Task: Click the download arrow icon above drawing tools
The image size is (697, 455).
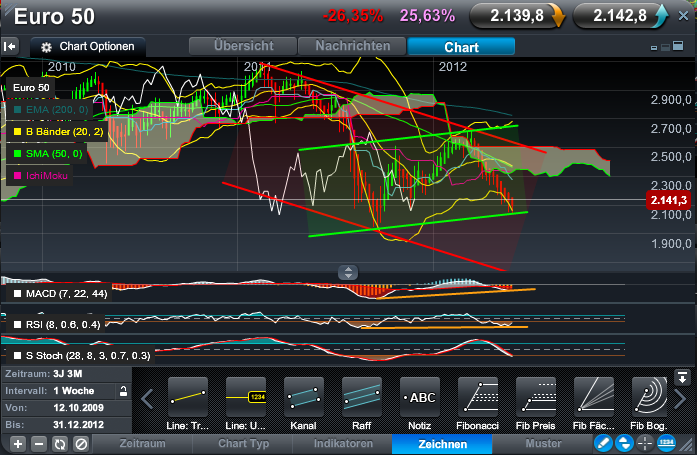Action: (682, 377)
